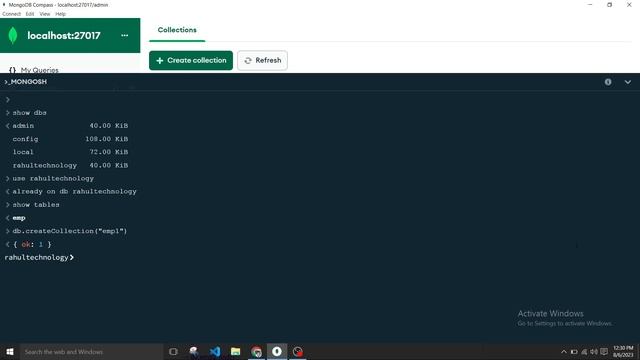This screenshot has height=360, width=640.
Task: Click the volume icon in system tray
Action: pos(594,352)
